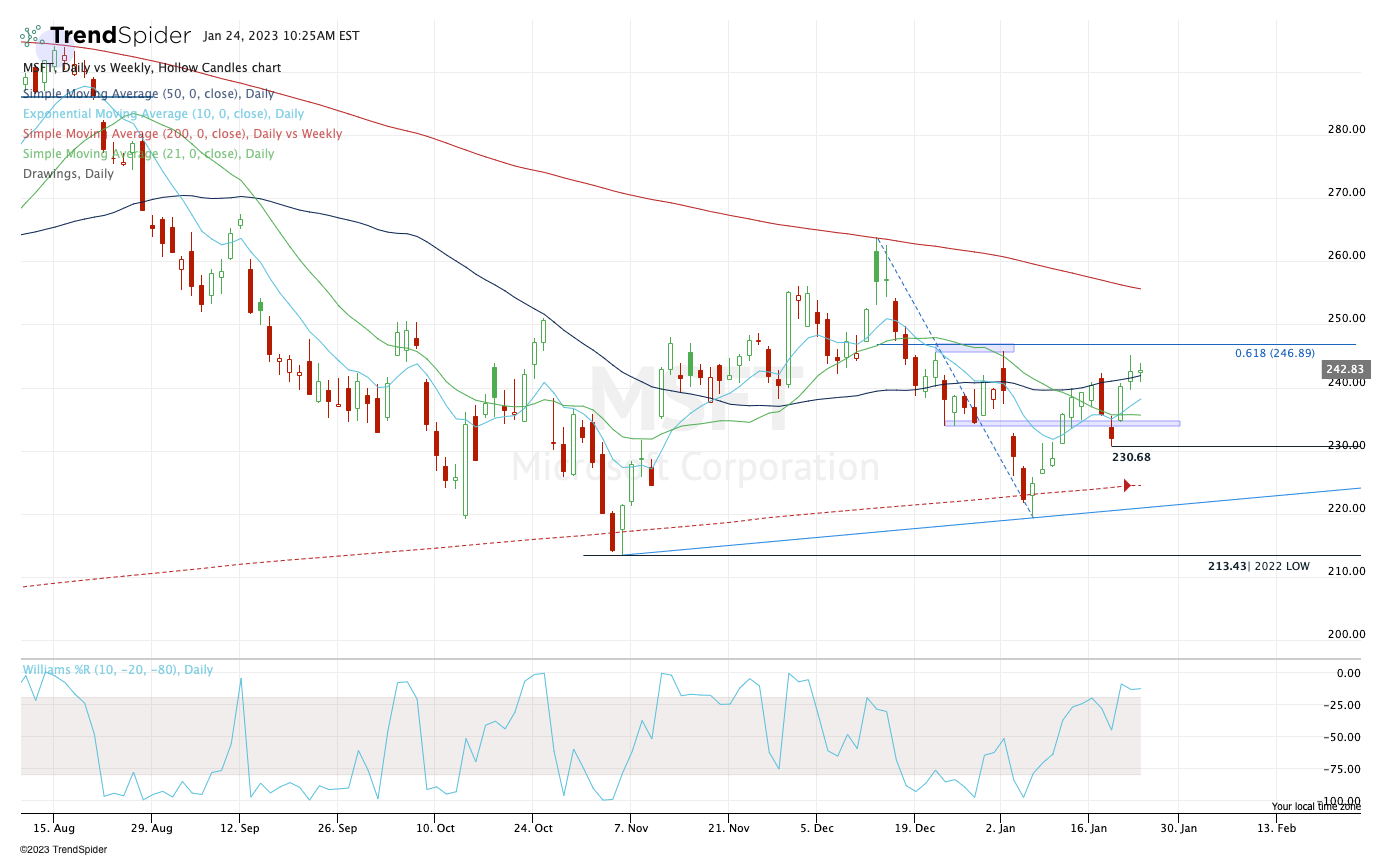Click the 24. Oct date label

(531, 828)
